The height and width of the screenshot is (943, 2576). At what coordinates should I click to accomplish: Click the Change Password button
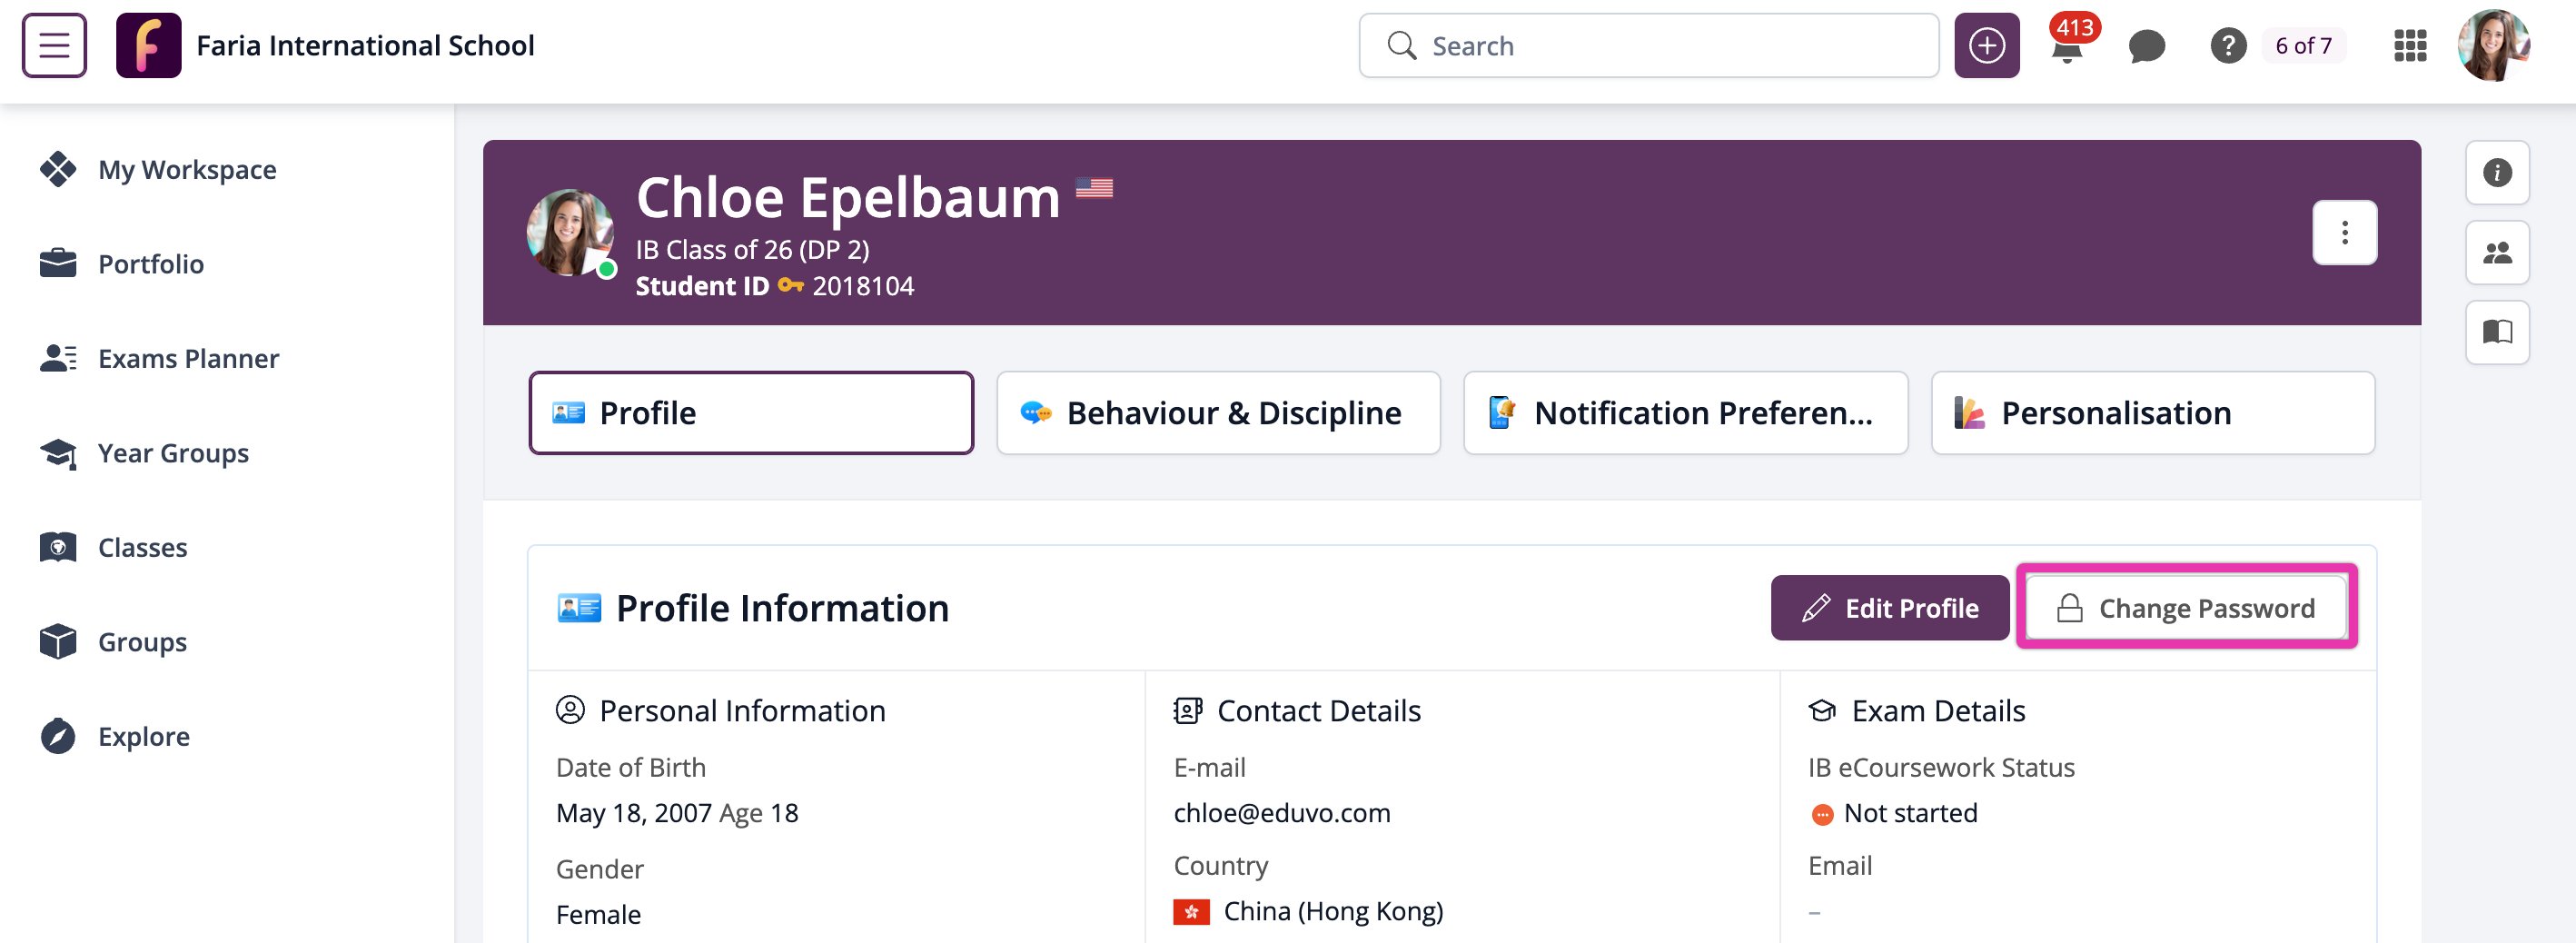coord(2186,608)
